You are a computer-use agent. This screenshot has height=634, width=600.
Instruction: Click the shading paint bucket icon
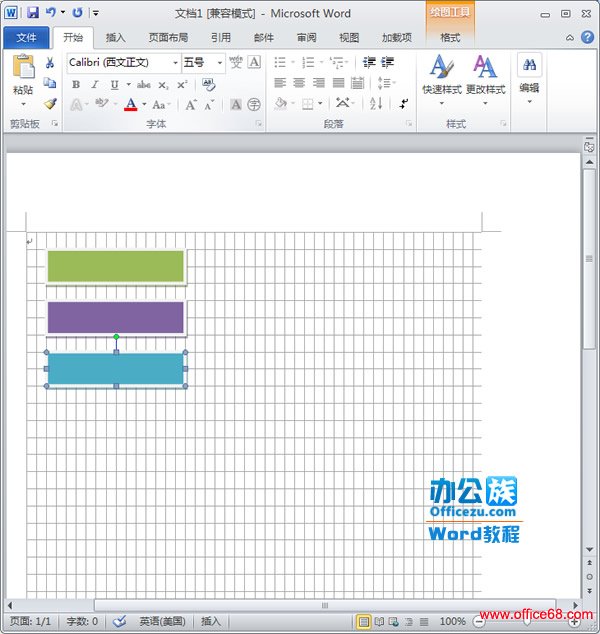(x=281, y=104)
